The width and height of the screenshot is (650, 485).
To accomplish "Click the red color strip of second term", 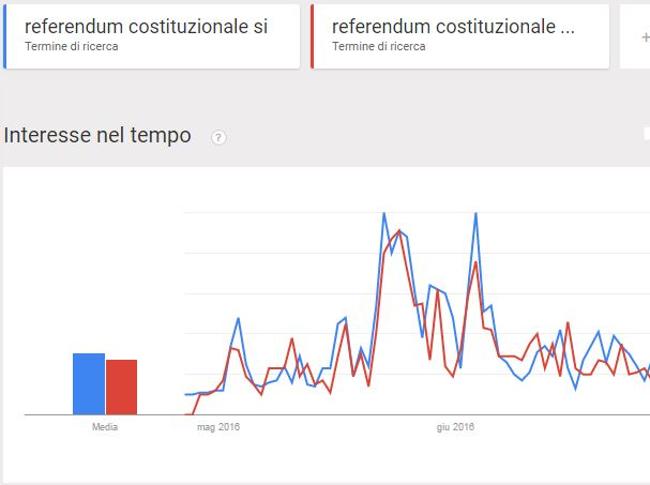I will click(312, 36).
